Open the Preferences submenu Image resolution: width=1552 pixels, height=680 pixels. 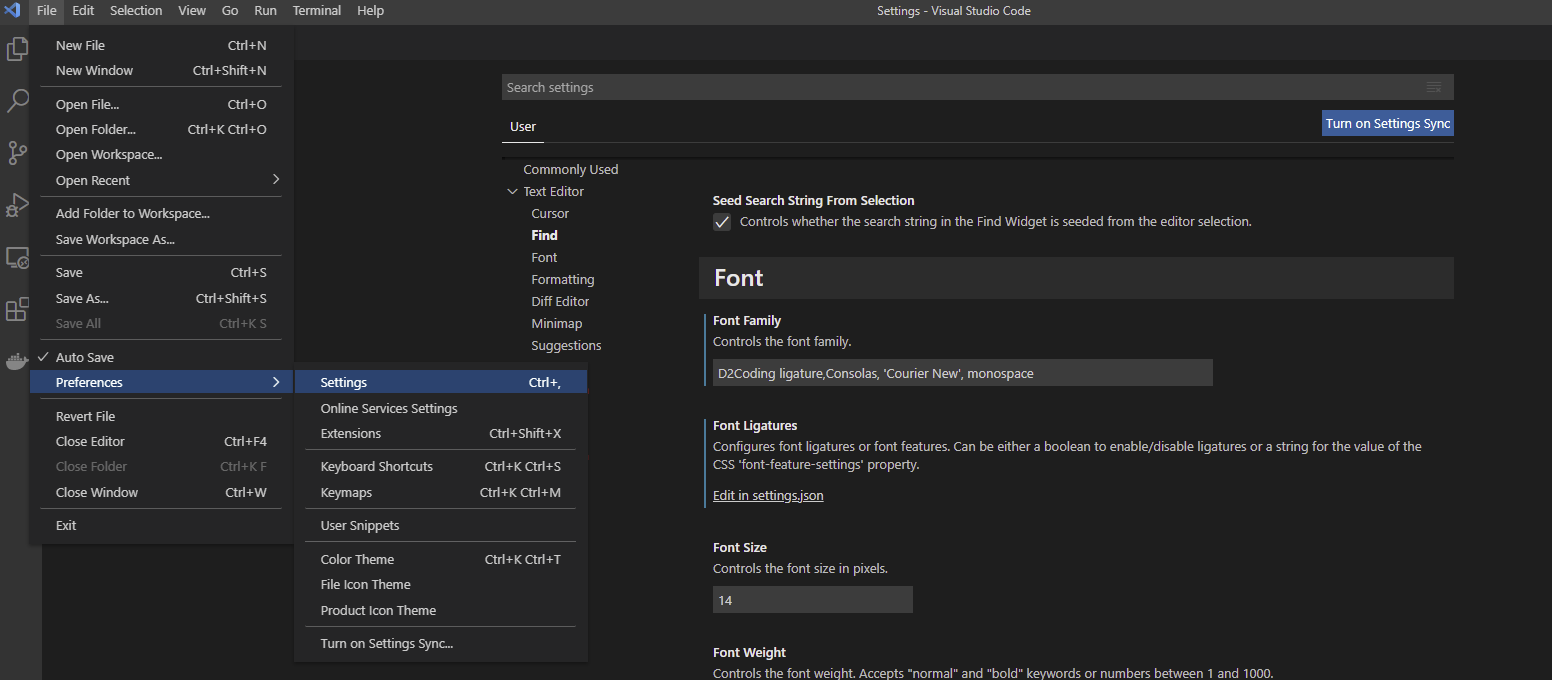click(162, 382)
